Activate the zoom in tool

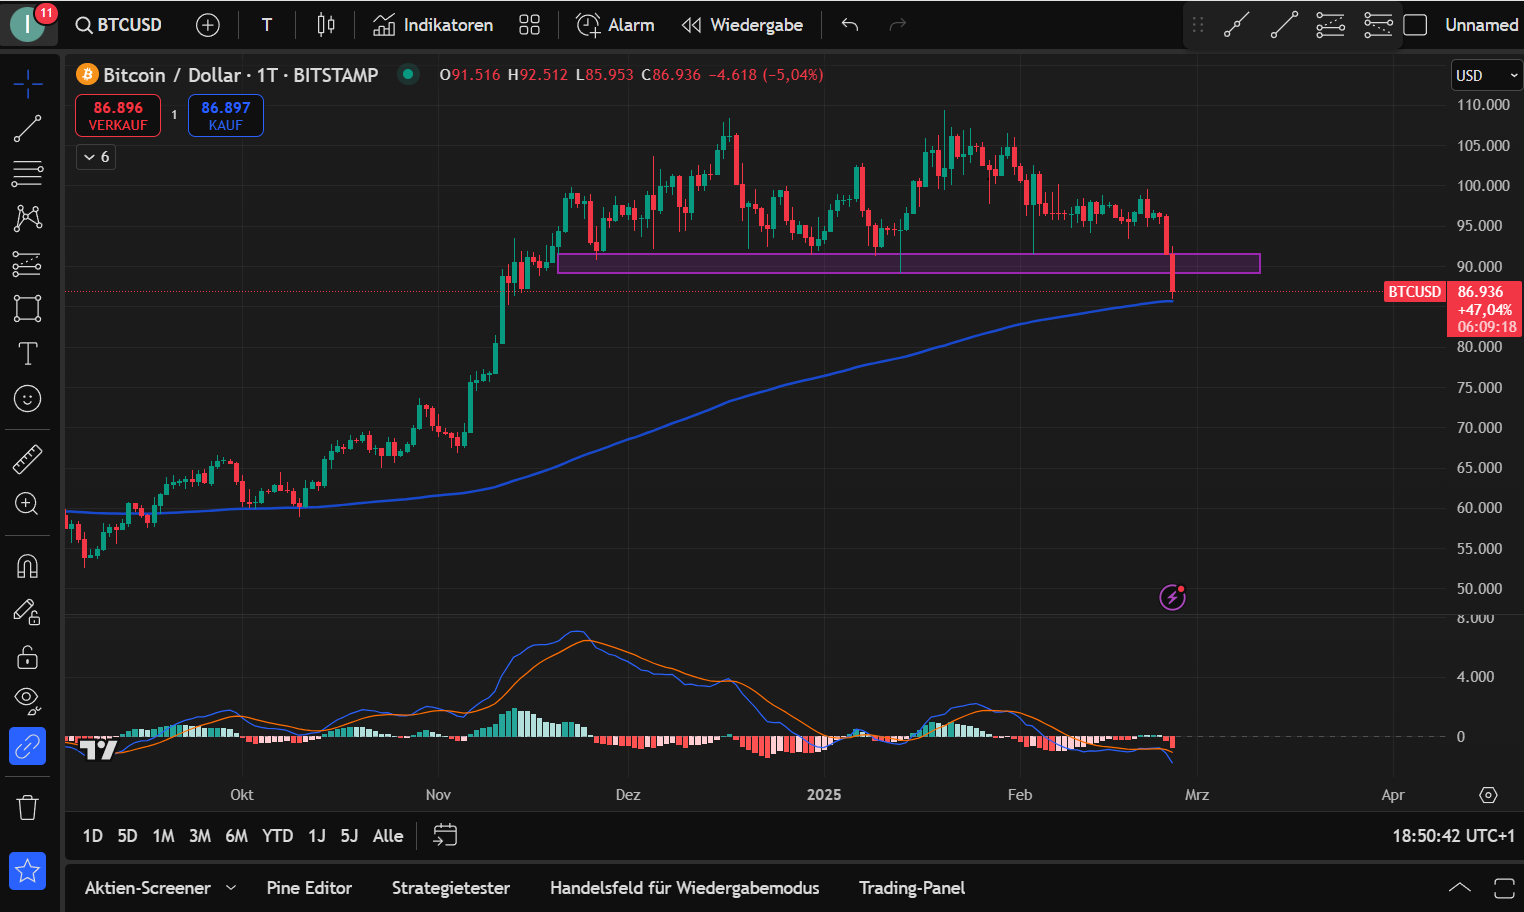tap(28, 504)
